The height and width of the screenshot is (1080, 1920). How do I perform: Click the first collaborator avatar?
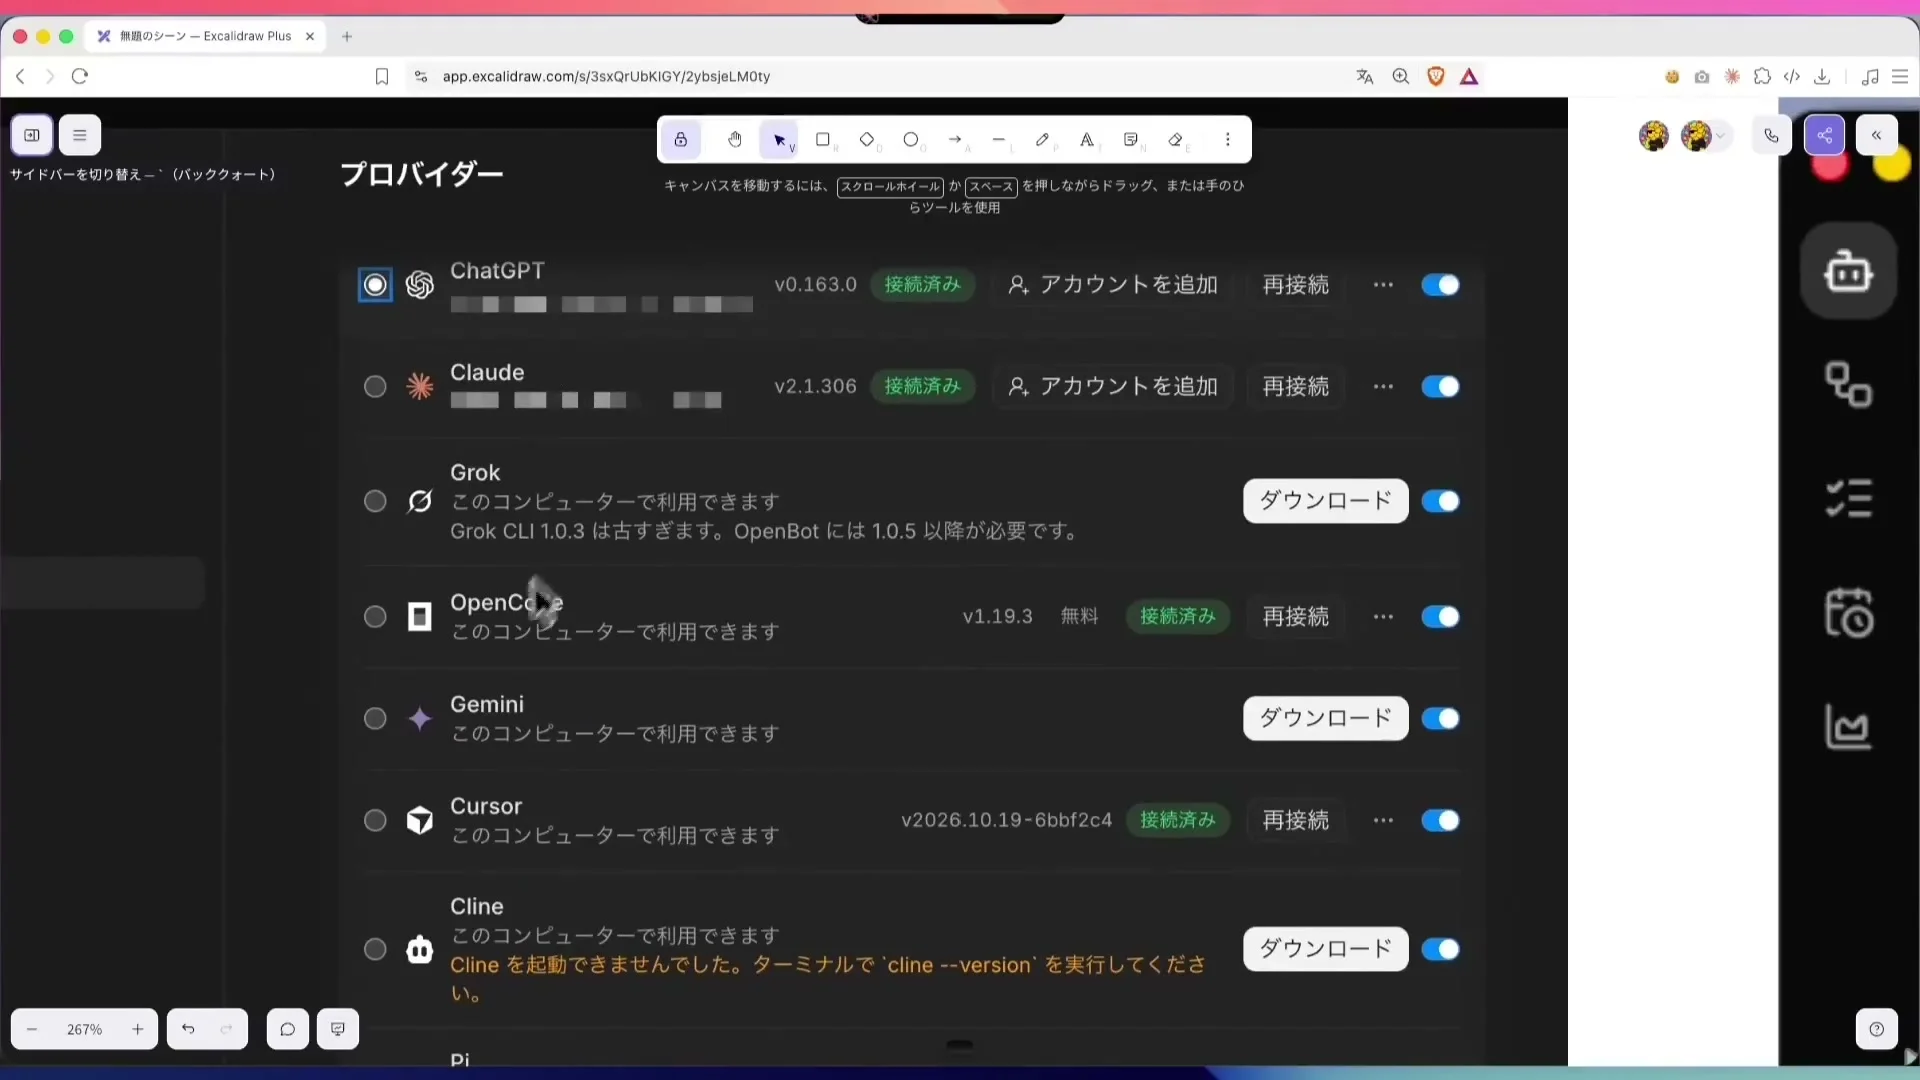click(x=1654, y=135)
